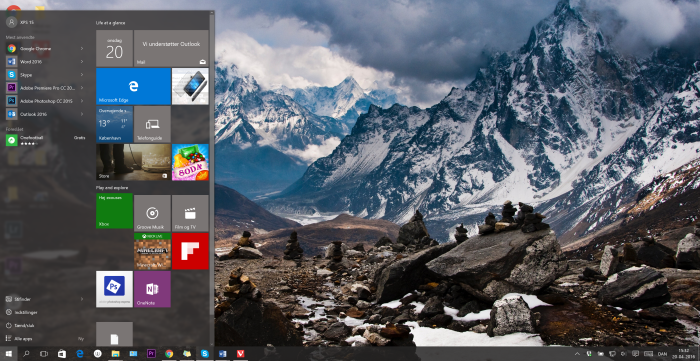Open the Photos app on the taskbar
Image resolution: width=700 pixels, height=361 pixels.
(x=133, y=354)
